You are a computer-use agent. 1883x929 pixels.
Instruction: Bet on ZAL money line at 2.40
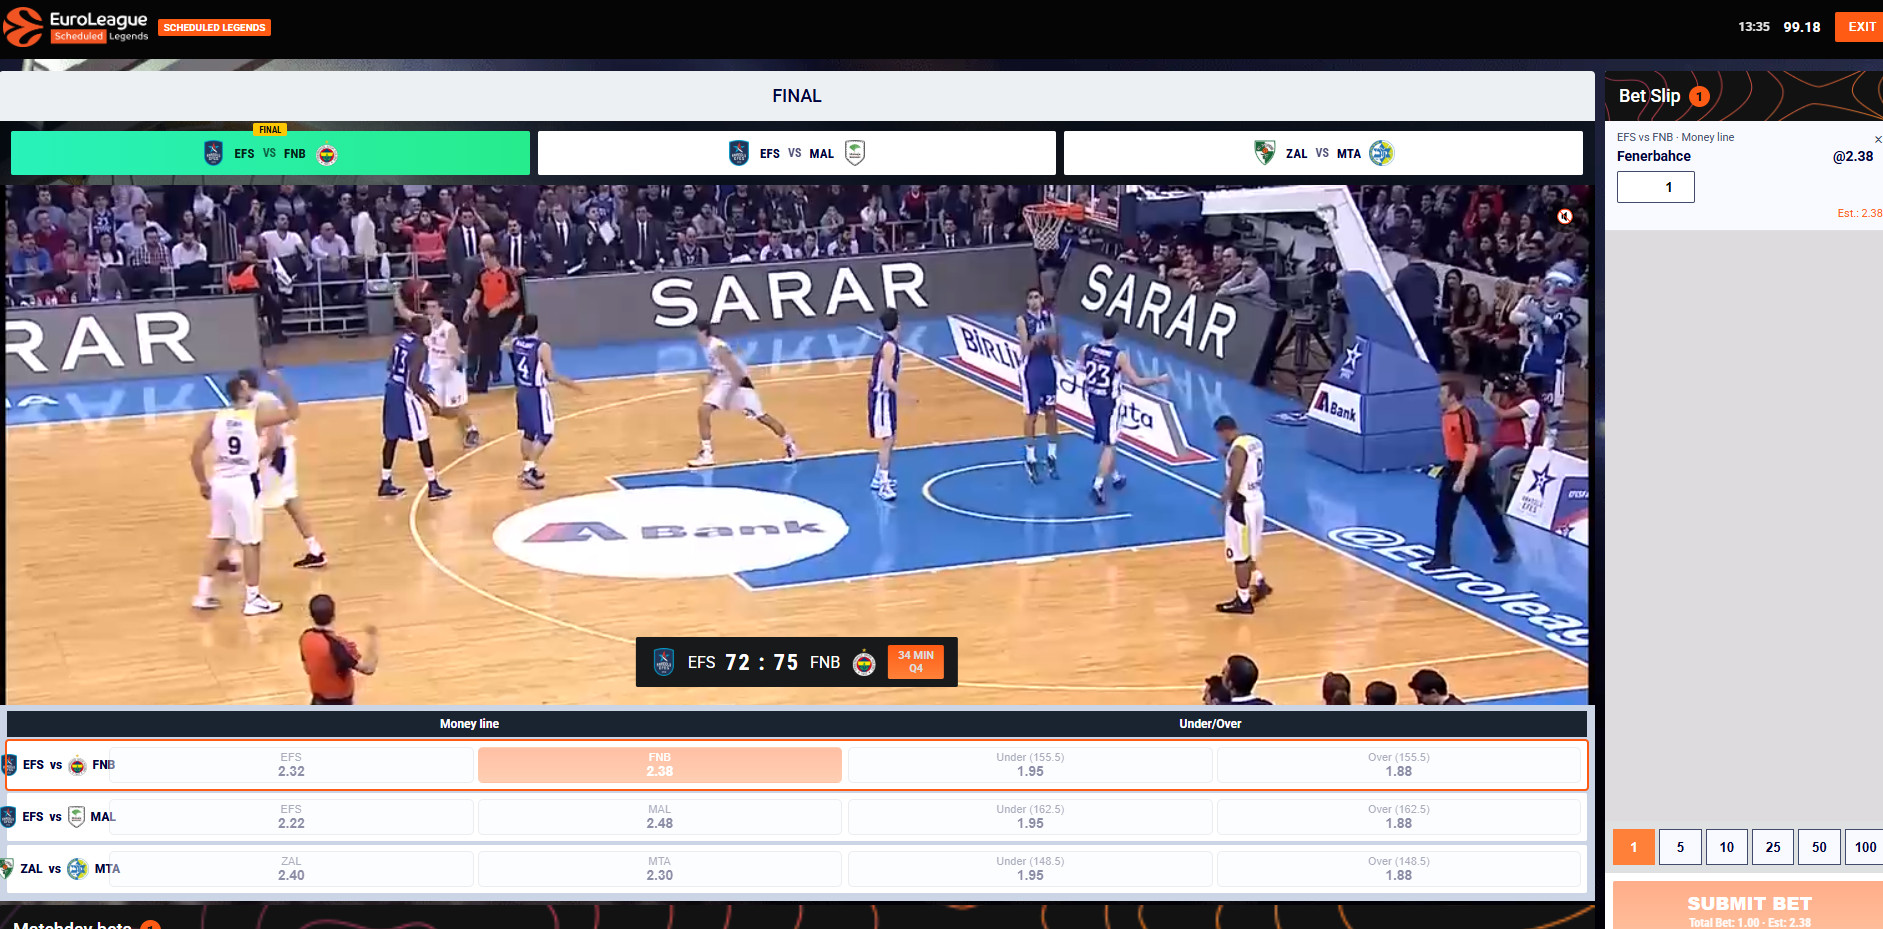(291, 869)
